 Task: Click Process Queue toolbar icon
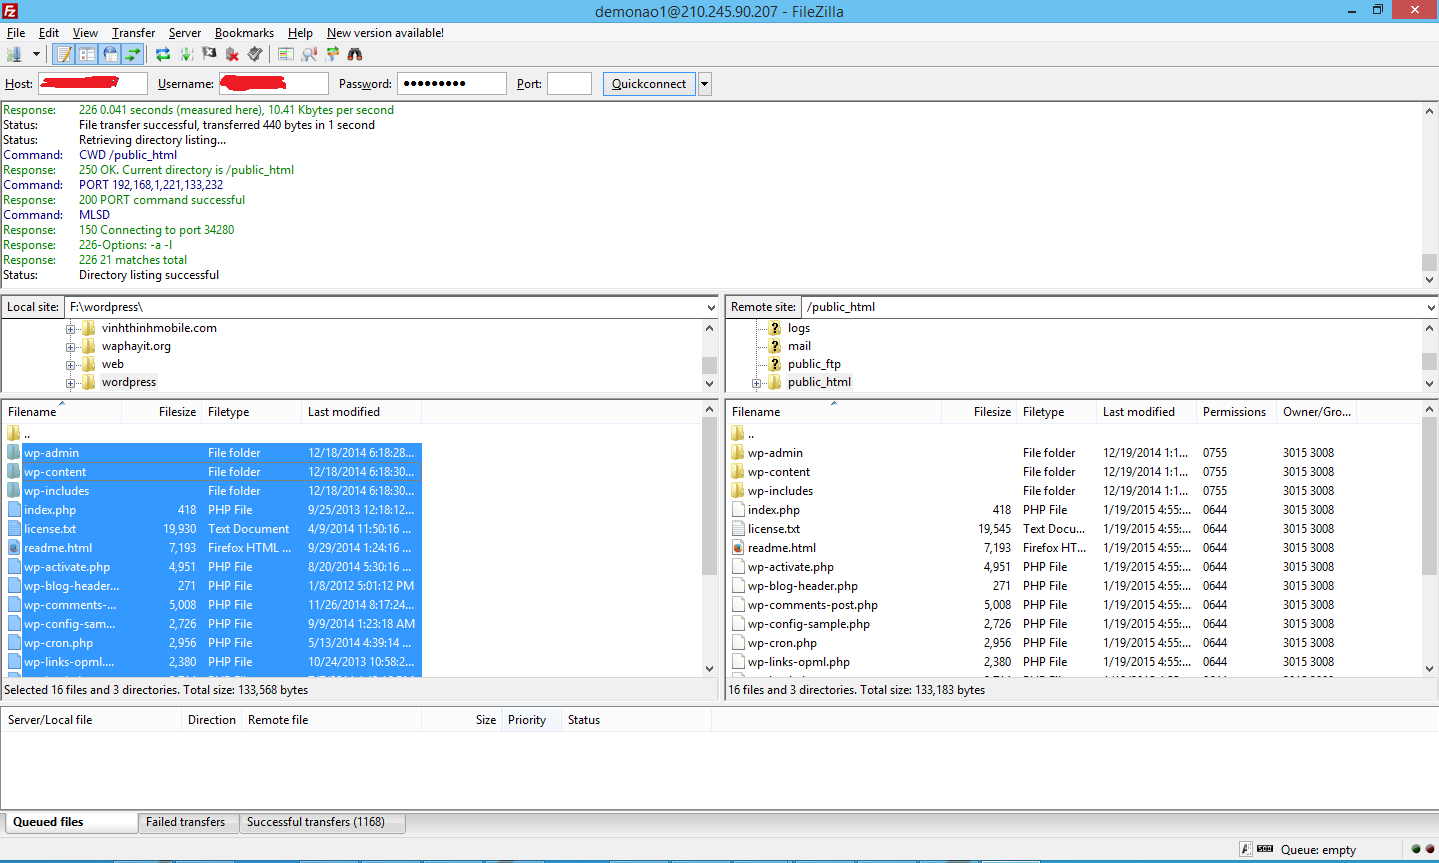click(x=186, y=54)
